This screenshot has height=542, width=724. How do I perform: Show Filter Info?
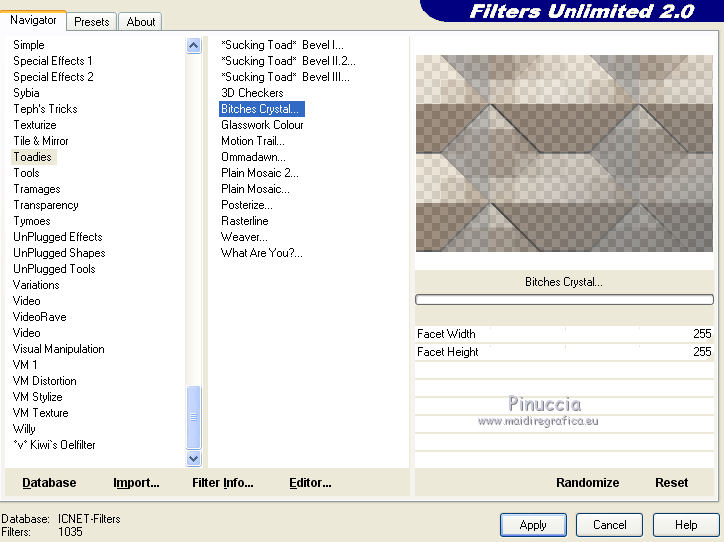coord(223,482)
